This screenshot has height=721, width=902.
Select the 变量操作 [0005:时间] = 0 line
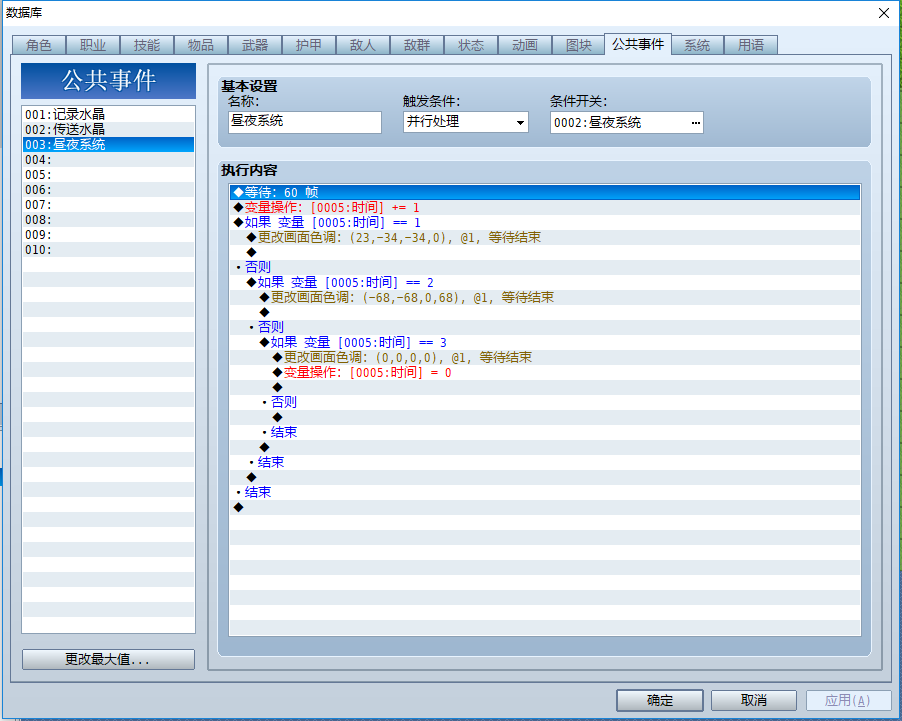coord(545,372)
